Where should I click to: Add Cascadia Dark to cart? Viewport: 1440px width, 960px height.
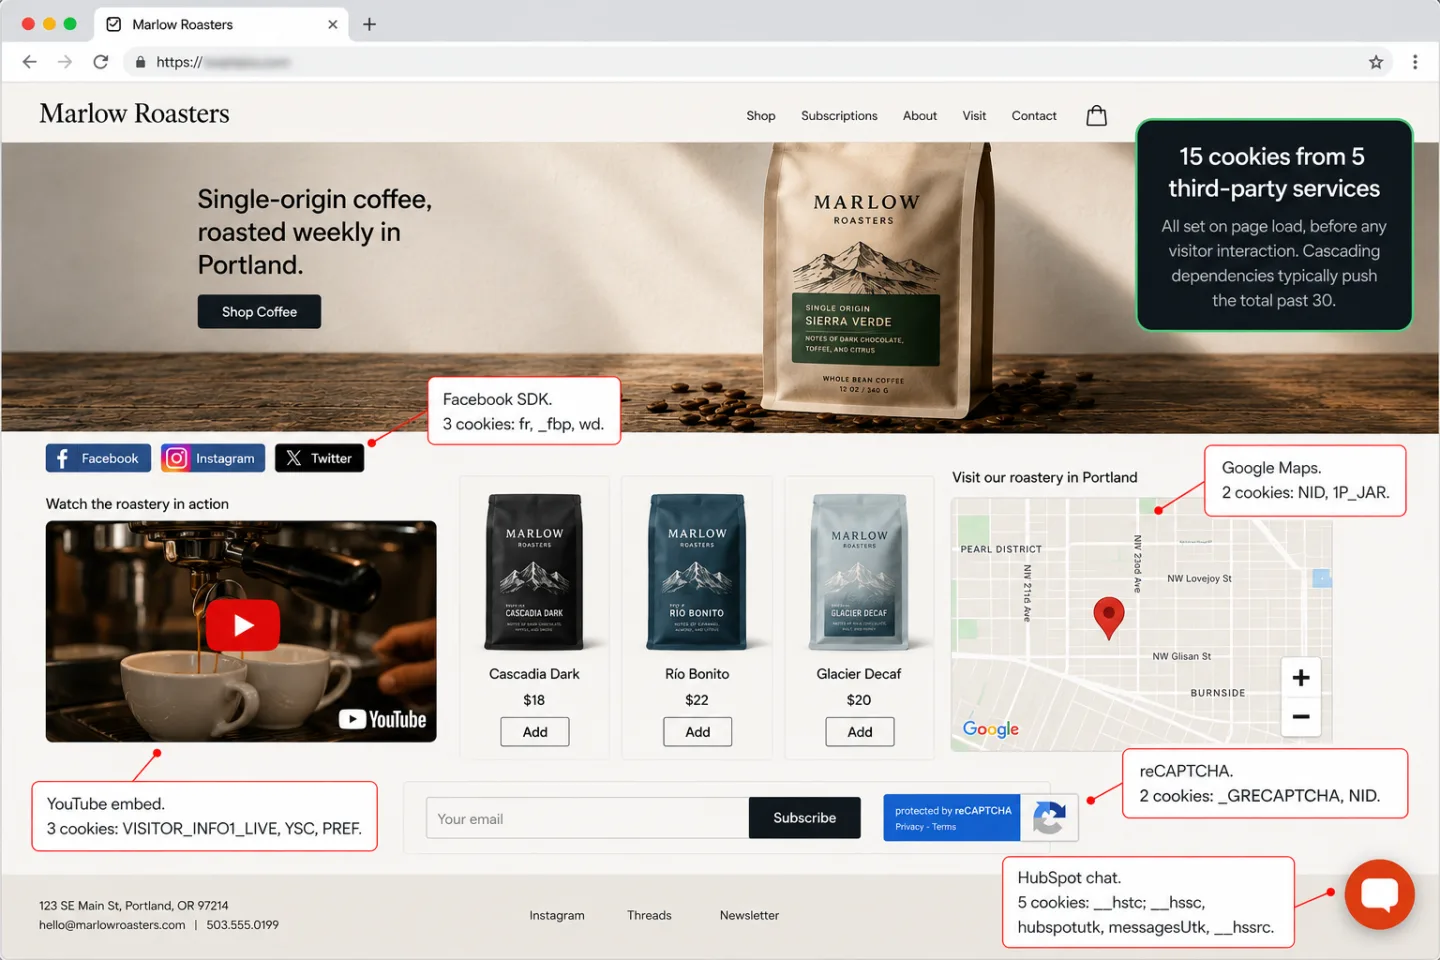535,732
